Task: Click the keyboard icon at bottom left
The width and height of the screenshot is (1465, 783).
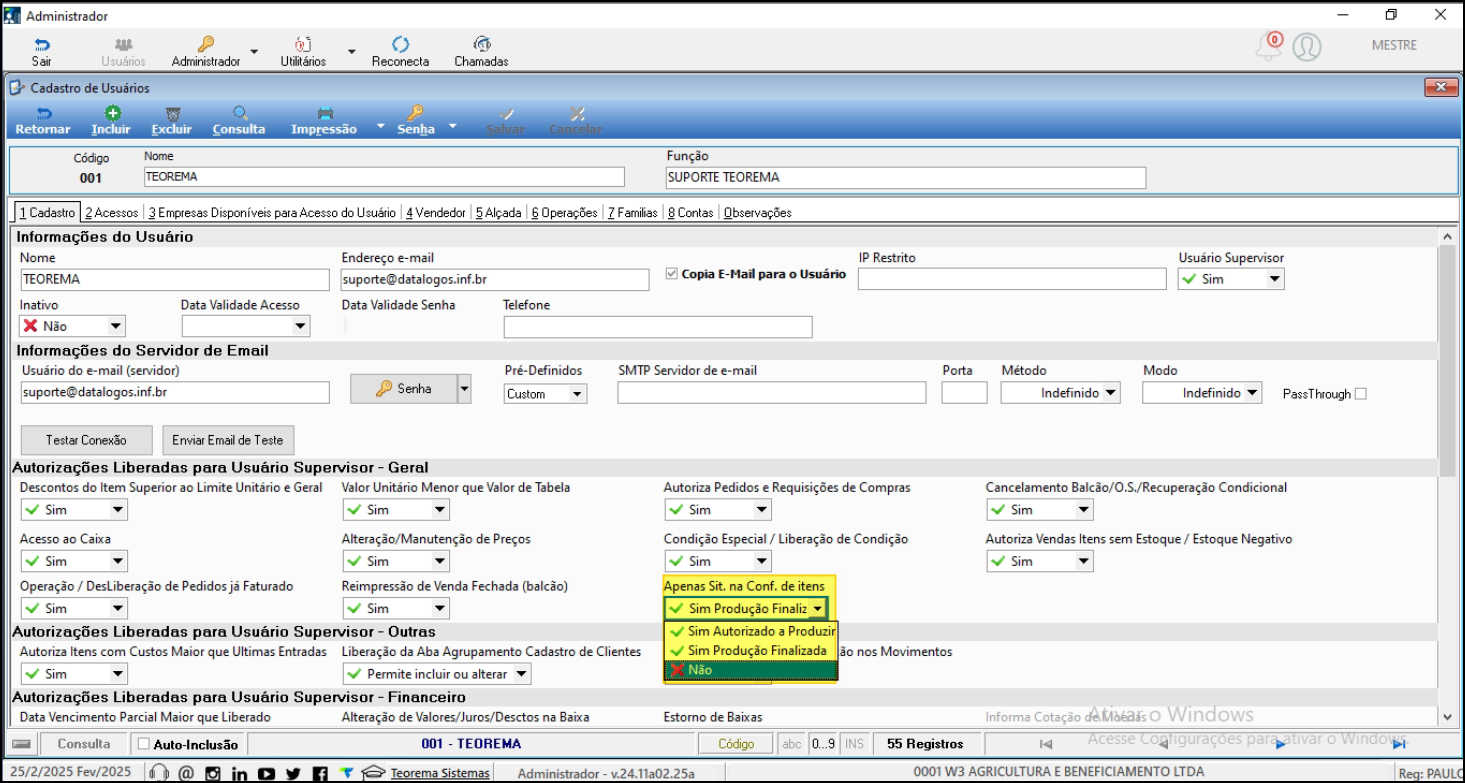Action: pyautogui.click(x=22, y=744)
